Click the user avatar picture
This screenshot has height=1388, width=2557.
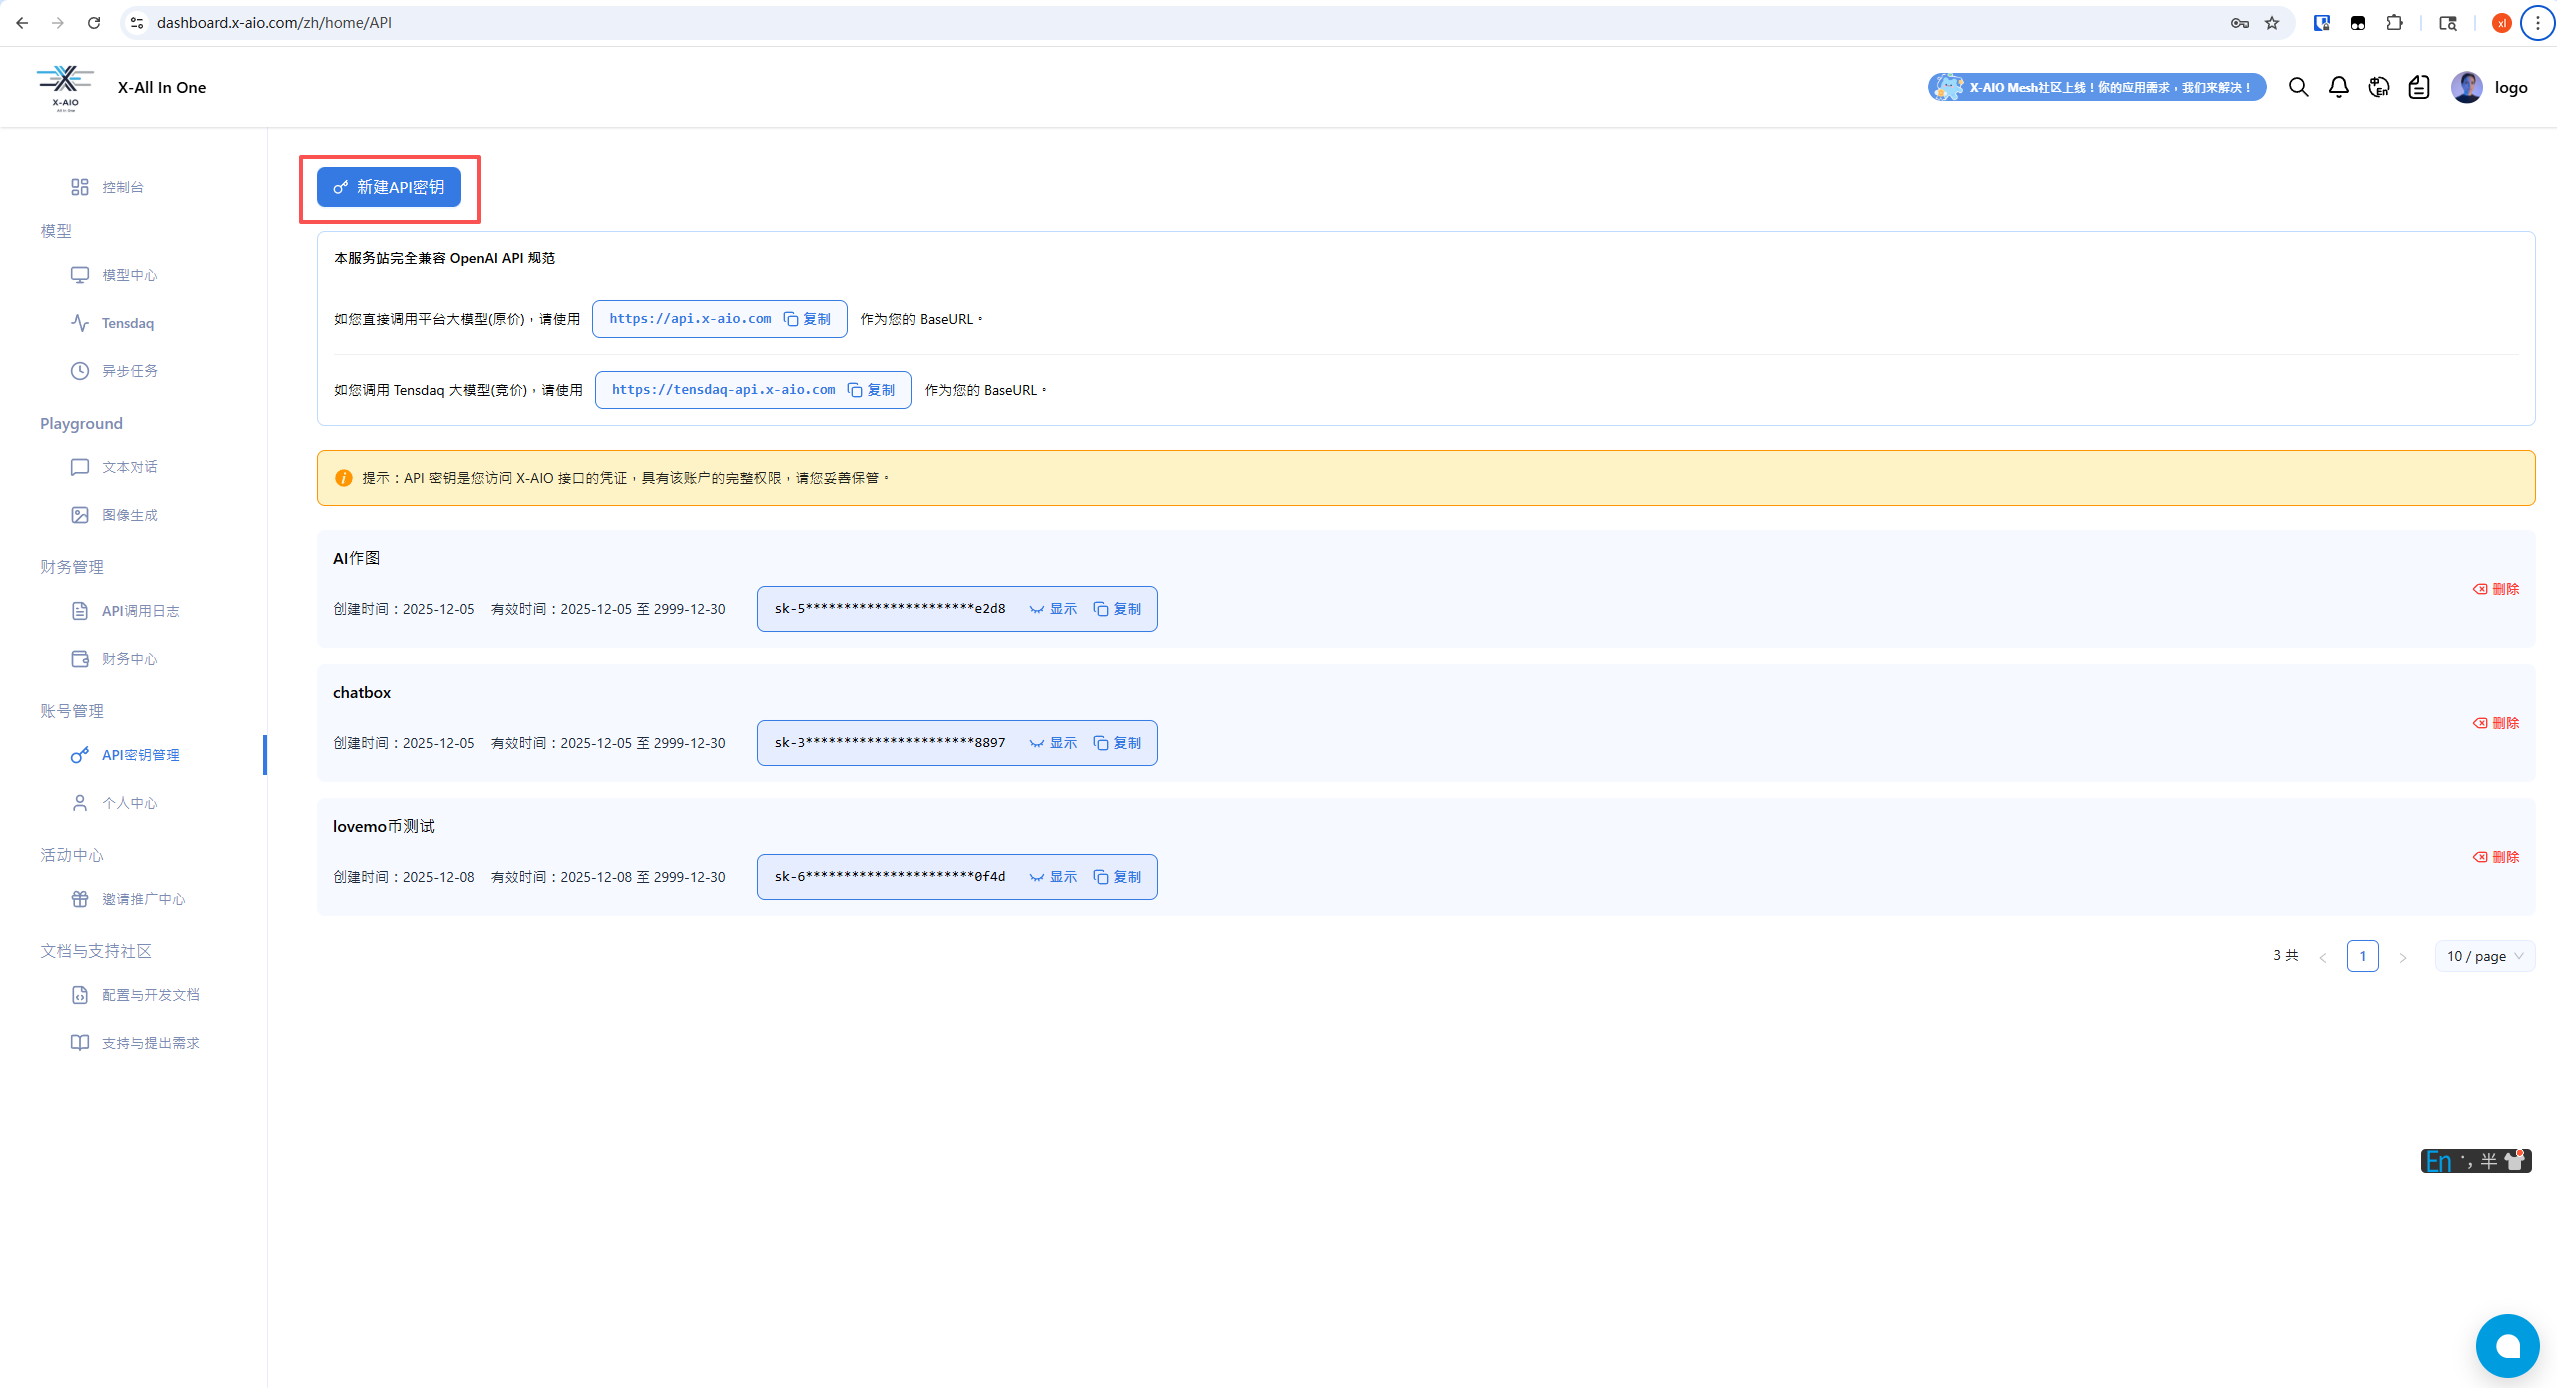(2466, 88)
